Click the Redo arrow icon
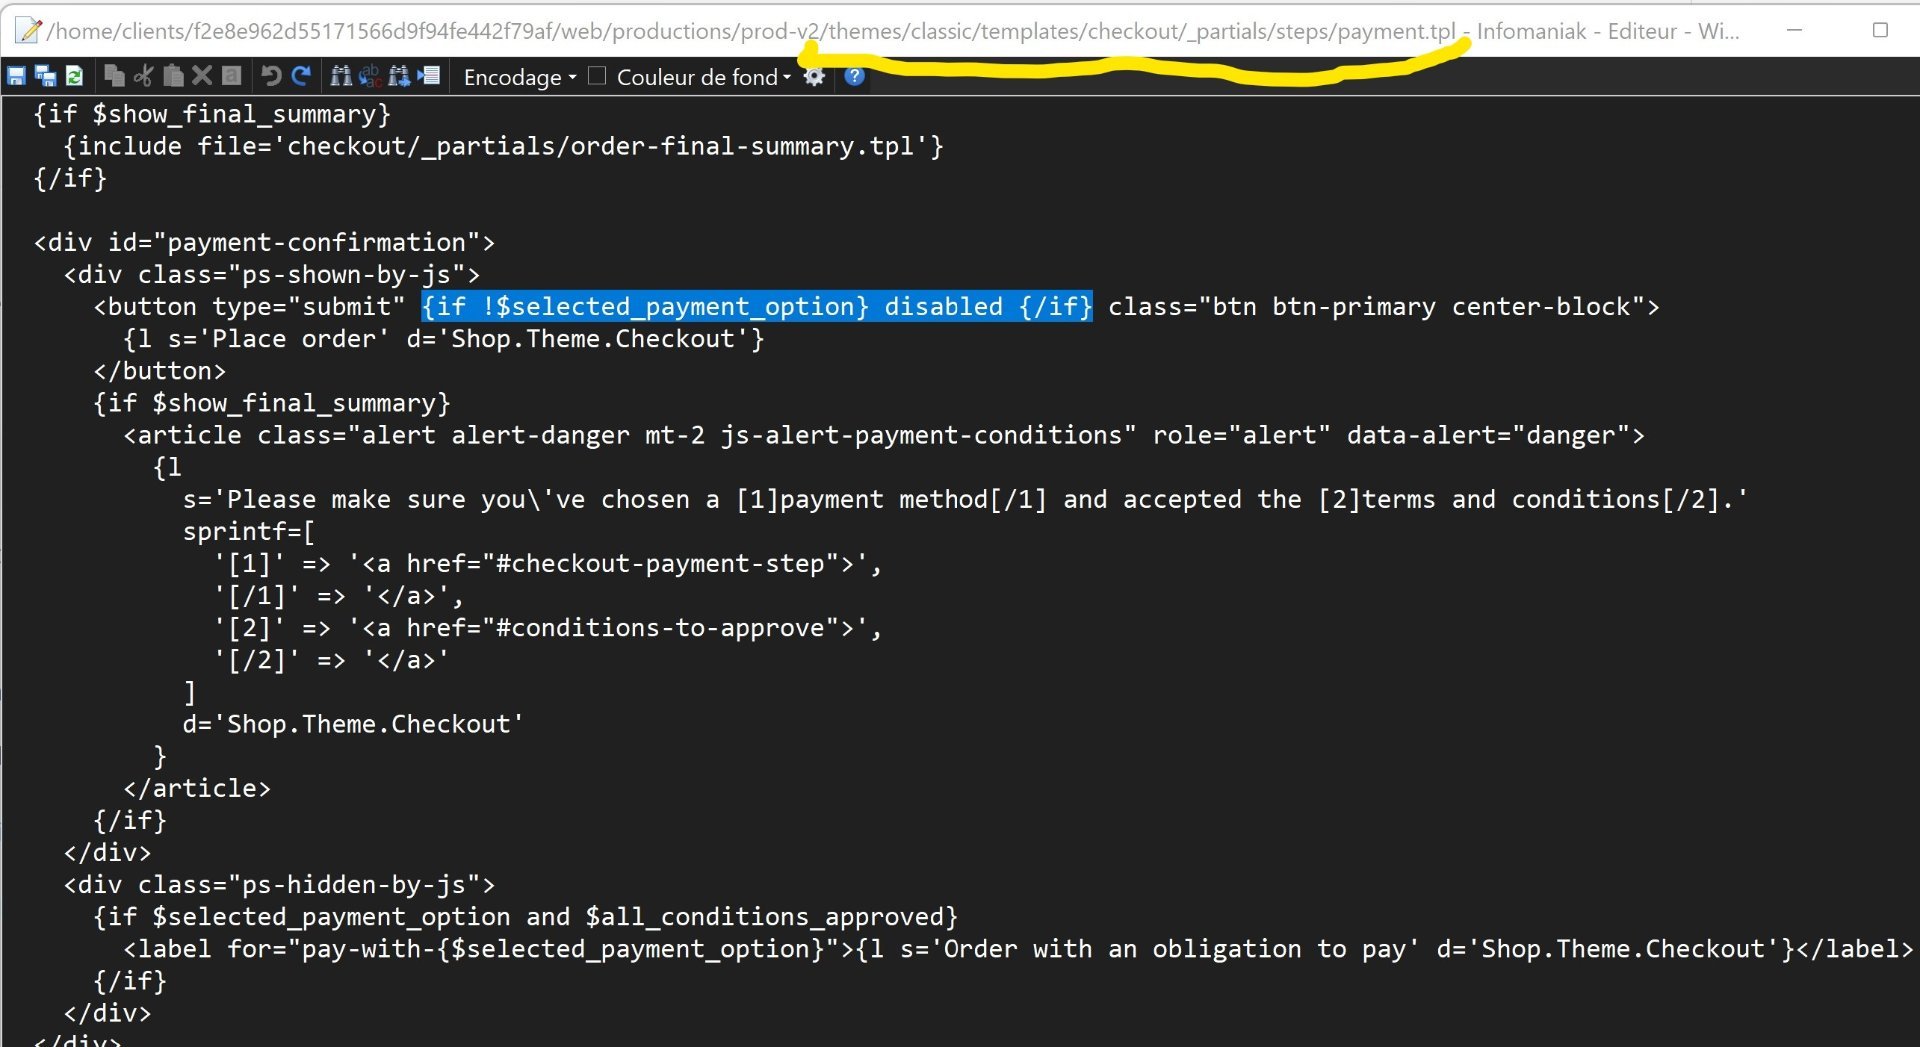1920x1047 pixels. 300,76
